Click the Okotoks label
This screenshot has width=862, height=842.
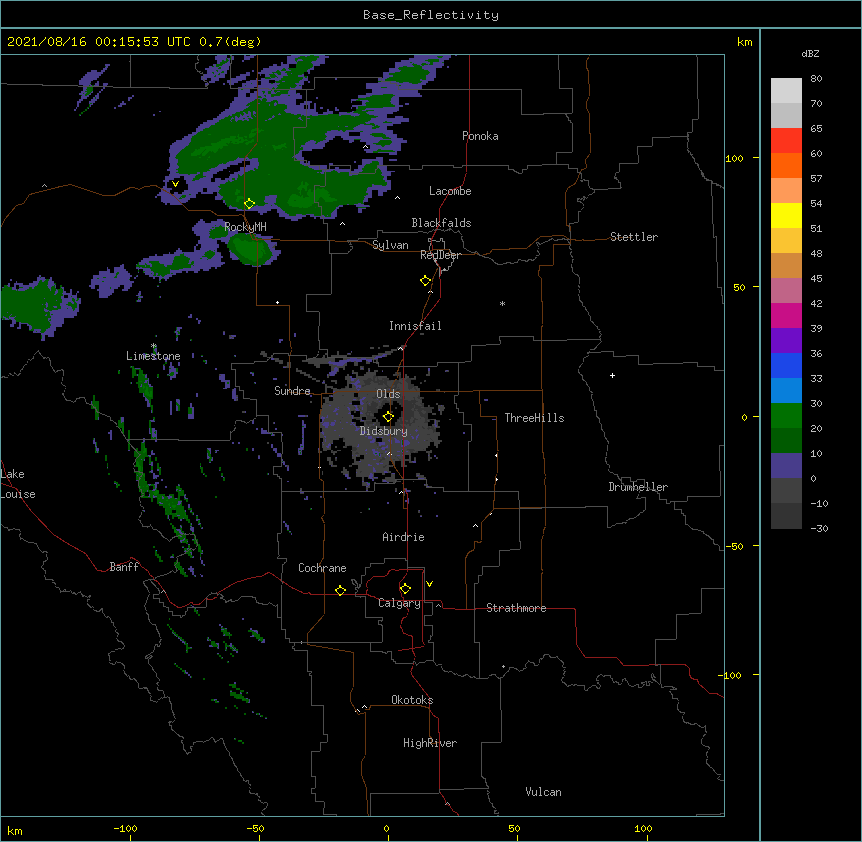[x=412, y=700]
